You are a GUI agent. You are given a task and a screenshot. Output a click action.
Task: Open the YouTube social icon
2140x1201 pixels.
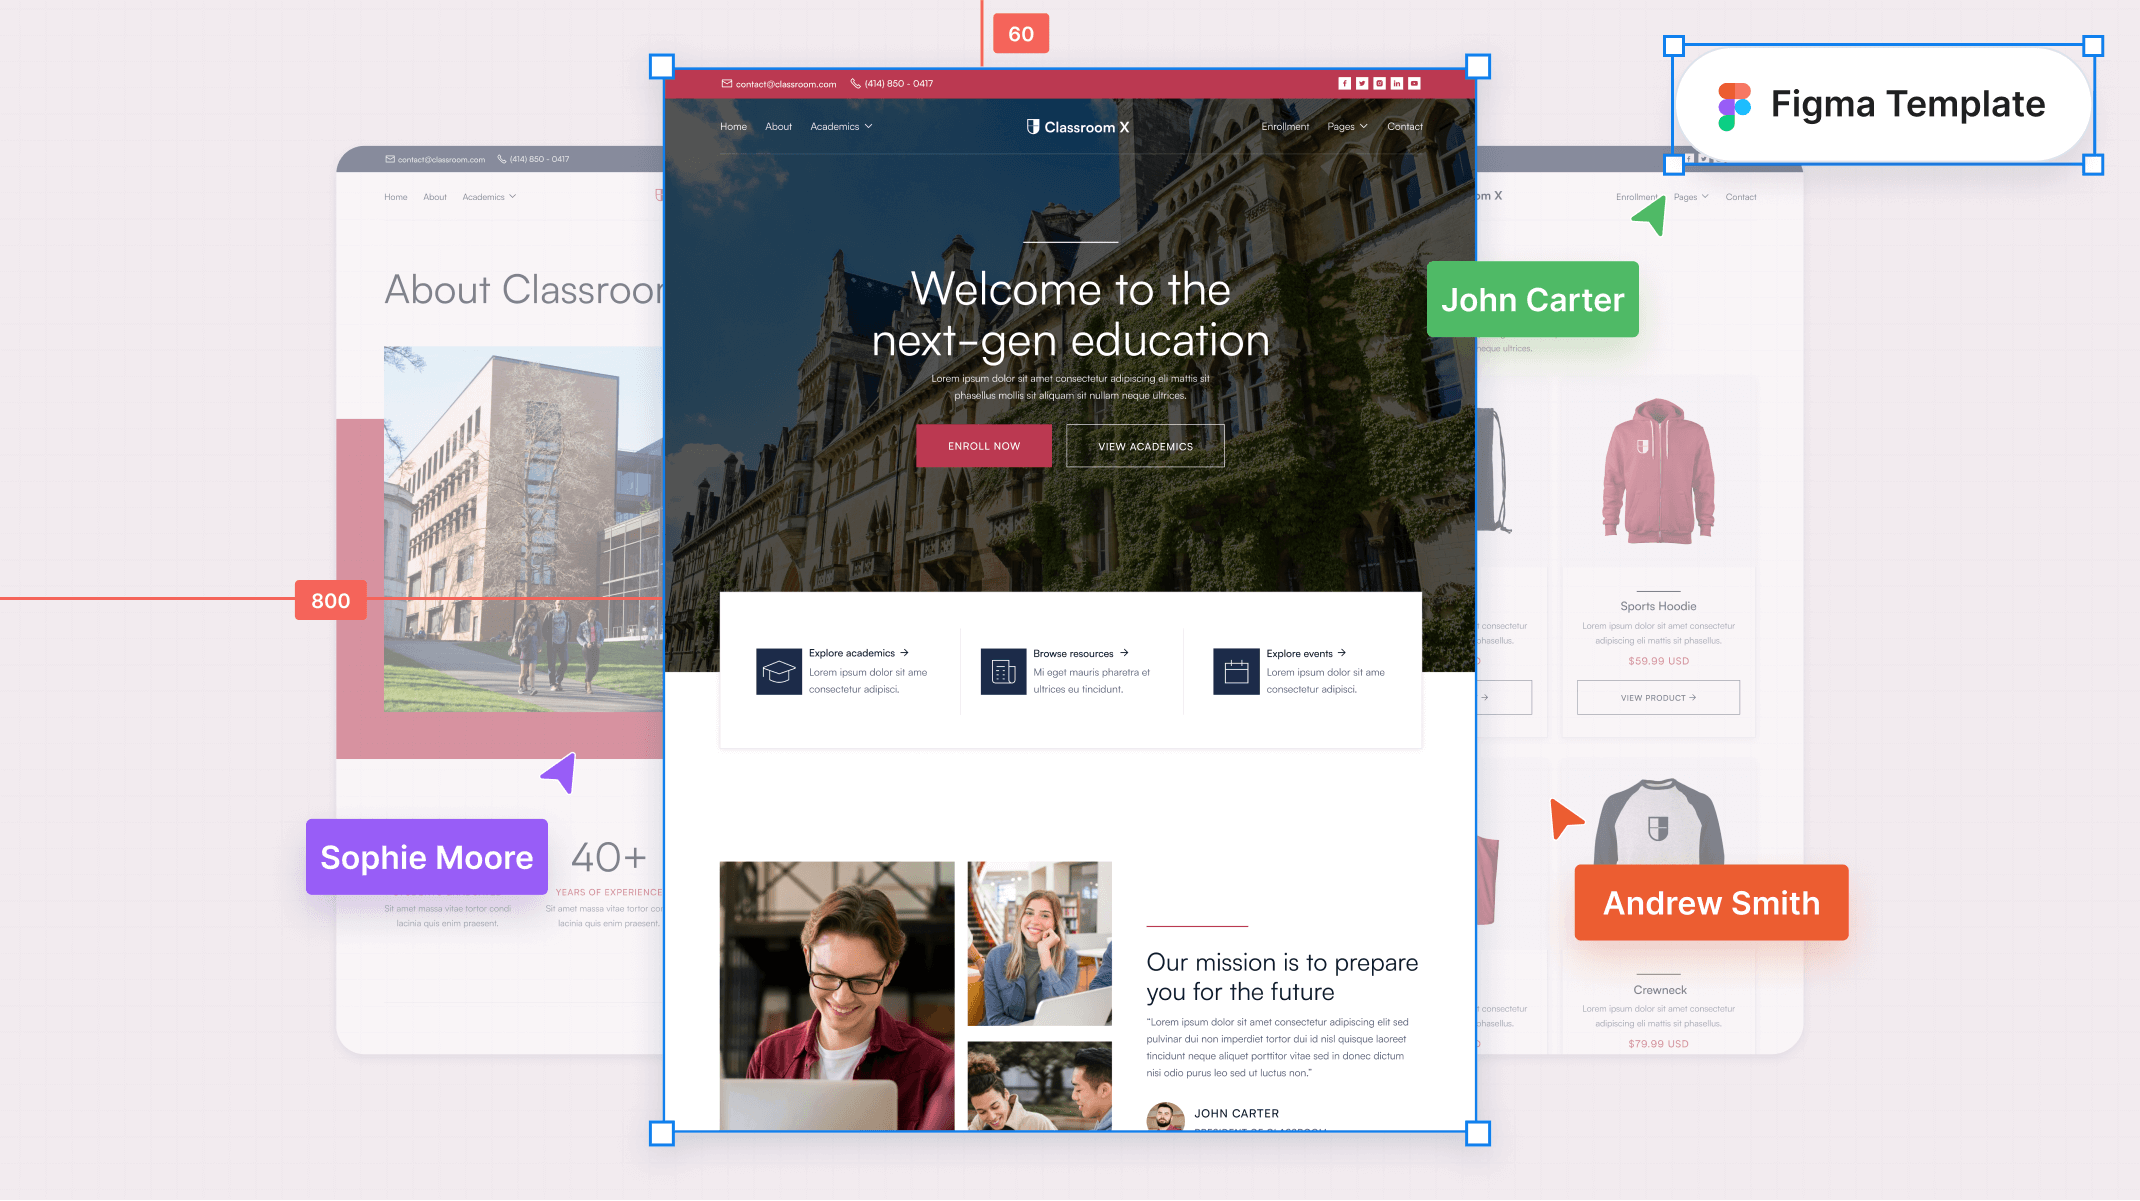click(x=1415, y=84)
